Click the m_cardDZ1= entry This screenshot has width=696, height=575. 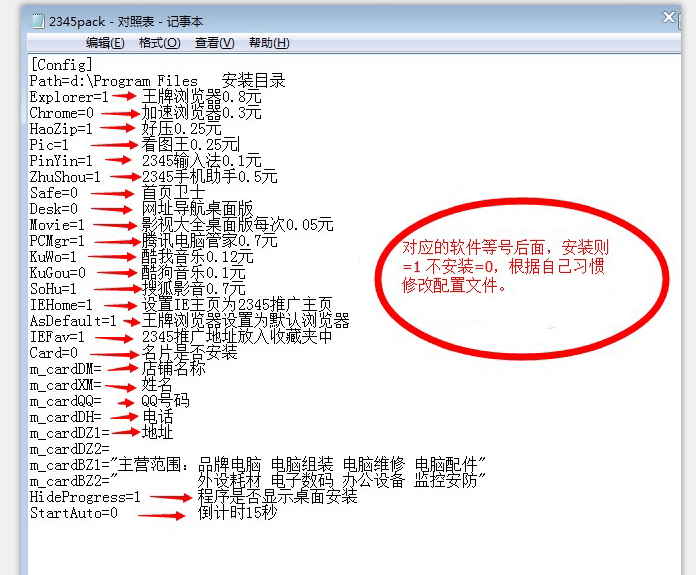click(70, 432)
